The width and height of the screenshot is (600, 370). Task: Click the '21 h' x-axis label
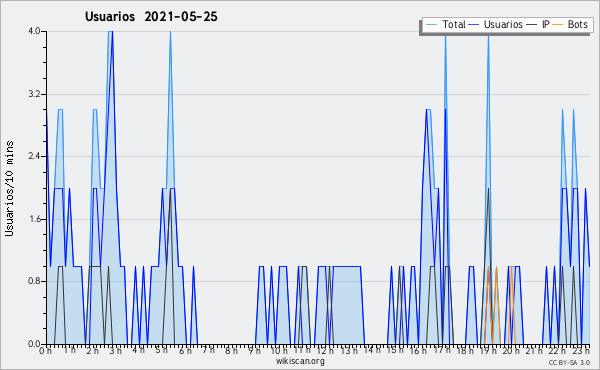click(x=534, y=350)
